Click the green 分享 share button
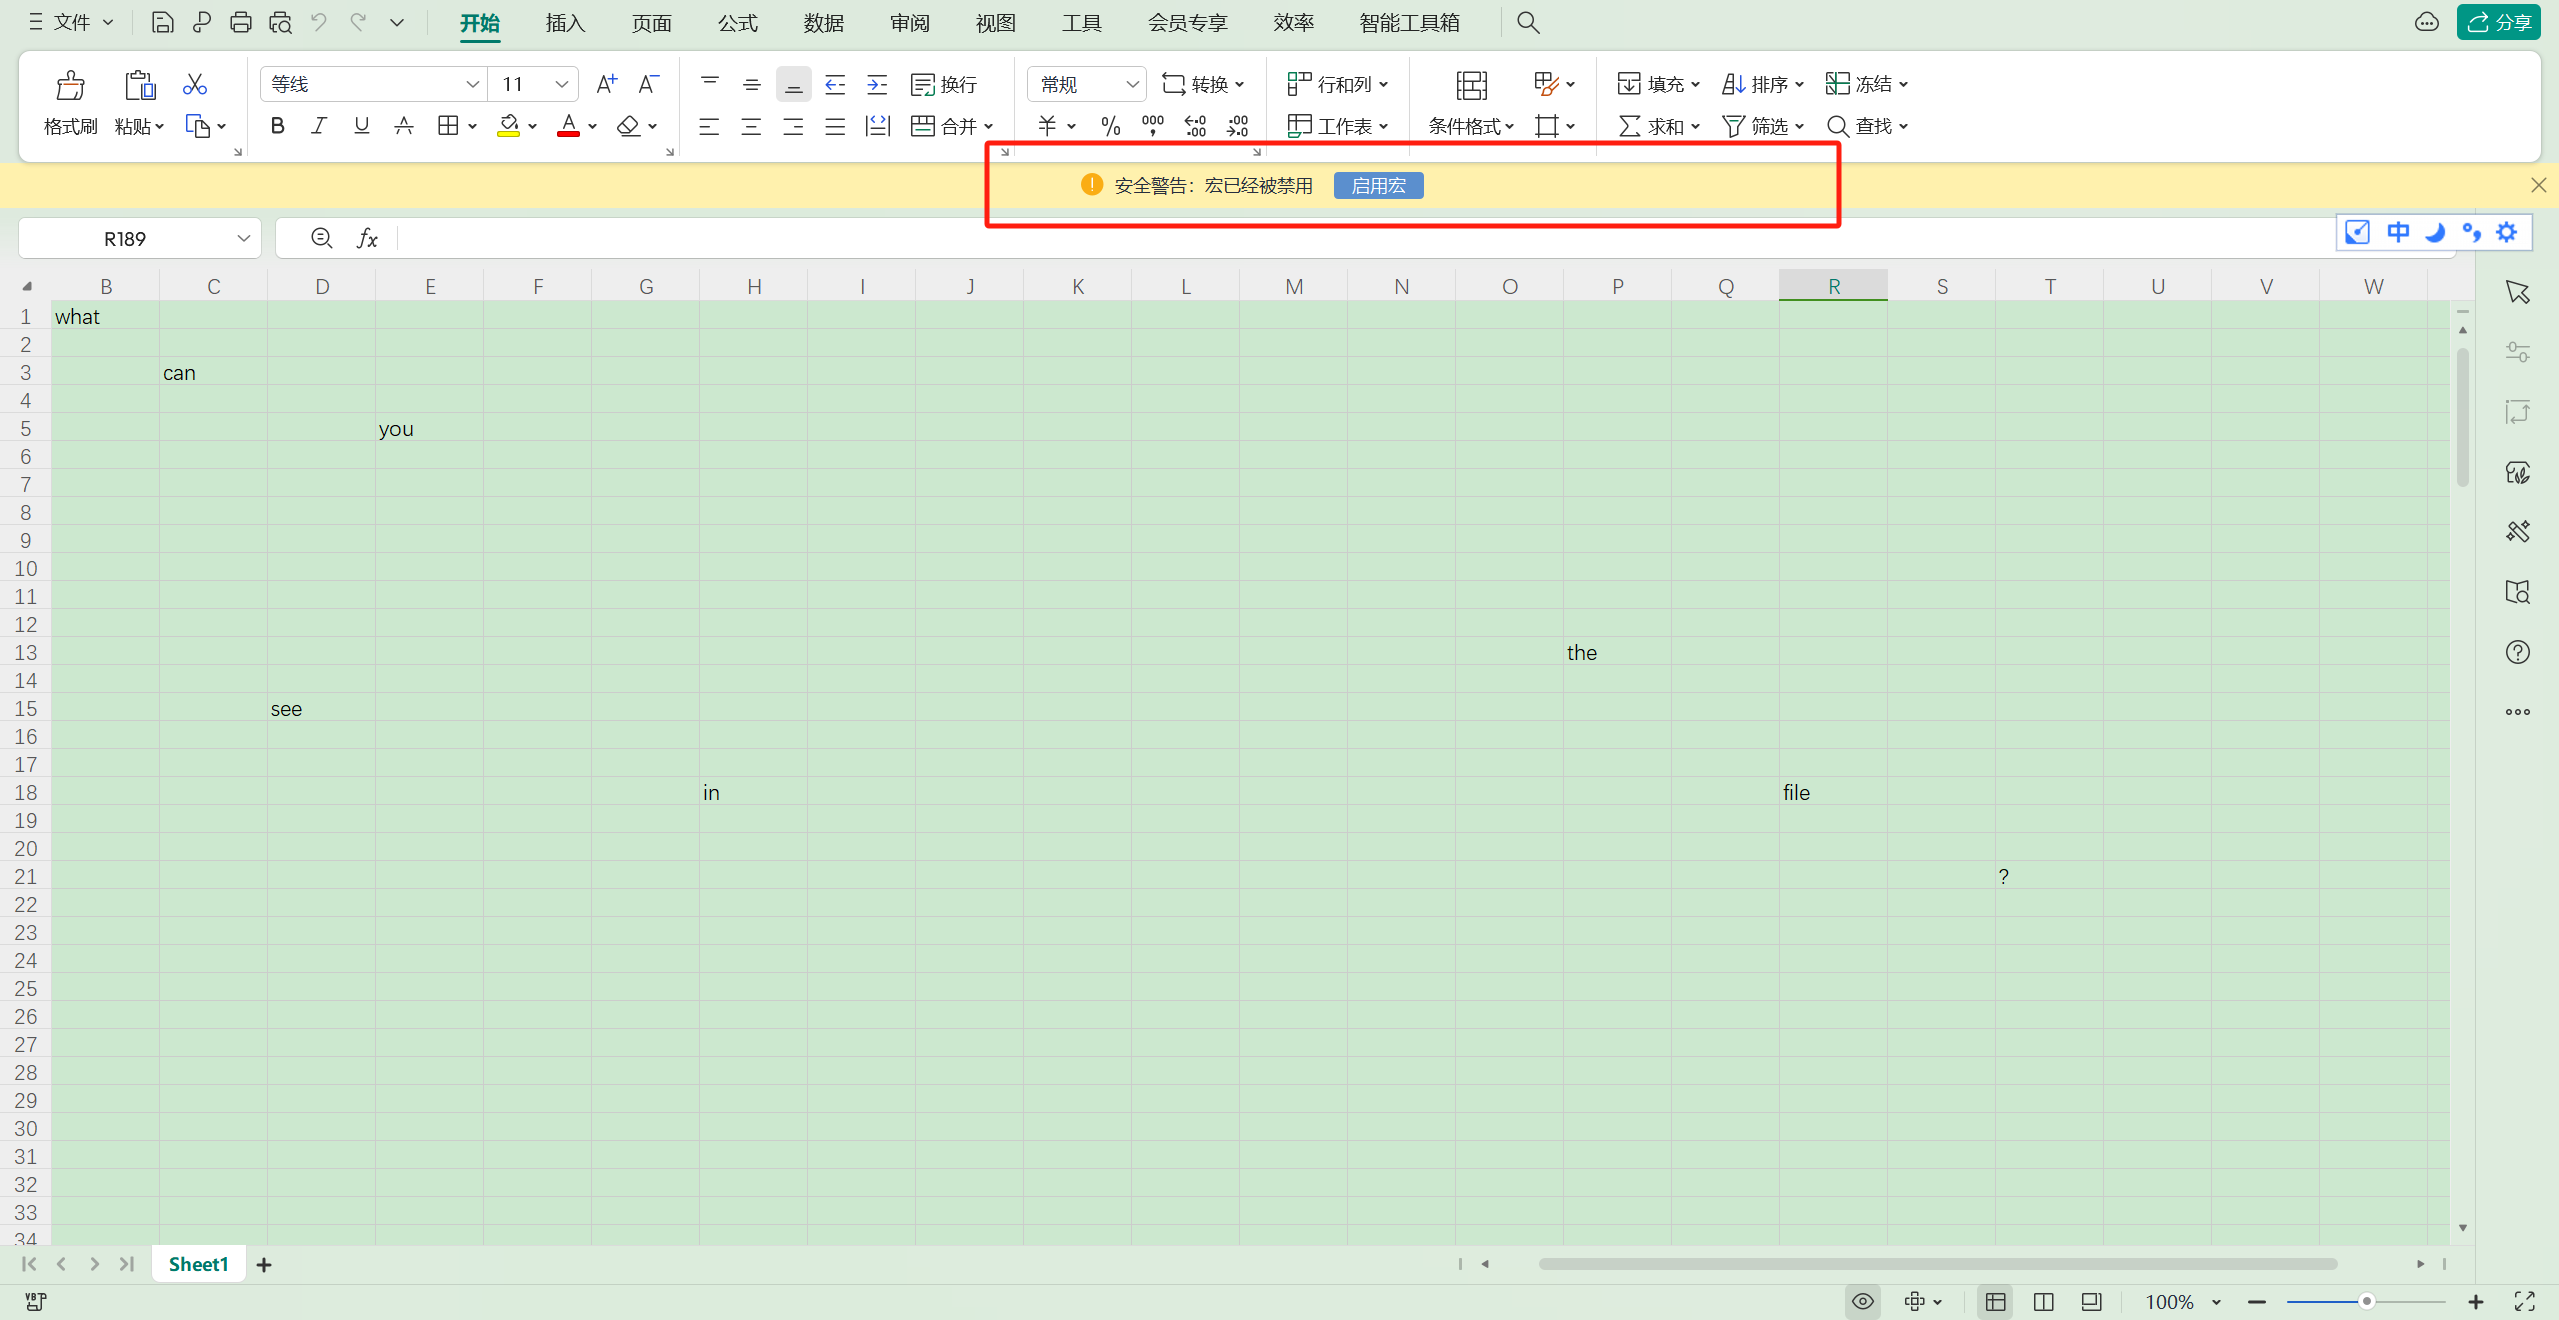The height and width of the screenshot is (1320, 2559). pyautogui.click(x=2498, y=22)
